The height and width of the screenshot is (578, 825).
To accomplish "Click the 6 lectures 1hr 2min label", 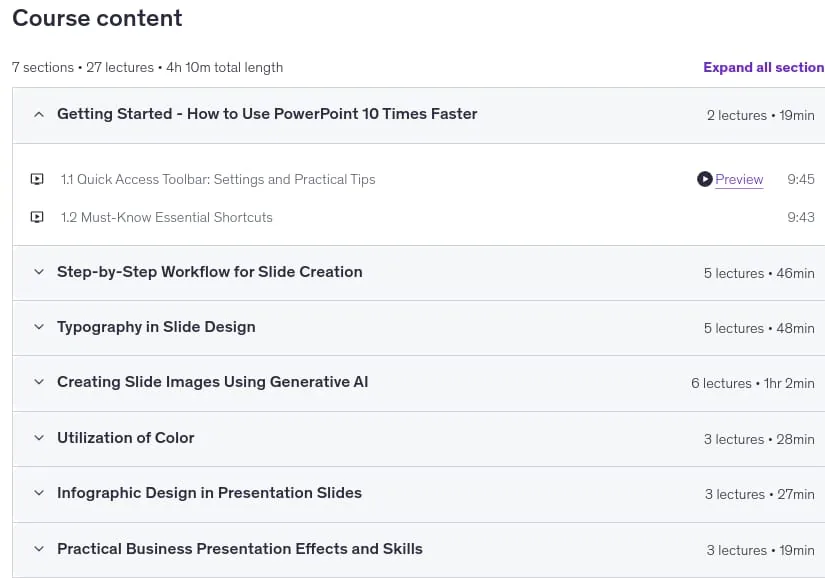I will 753,383.
